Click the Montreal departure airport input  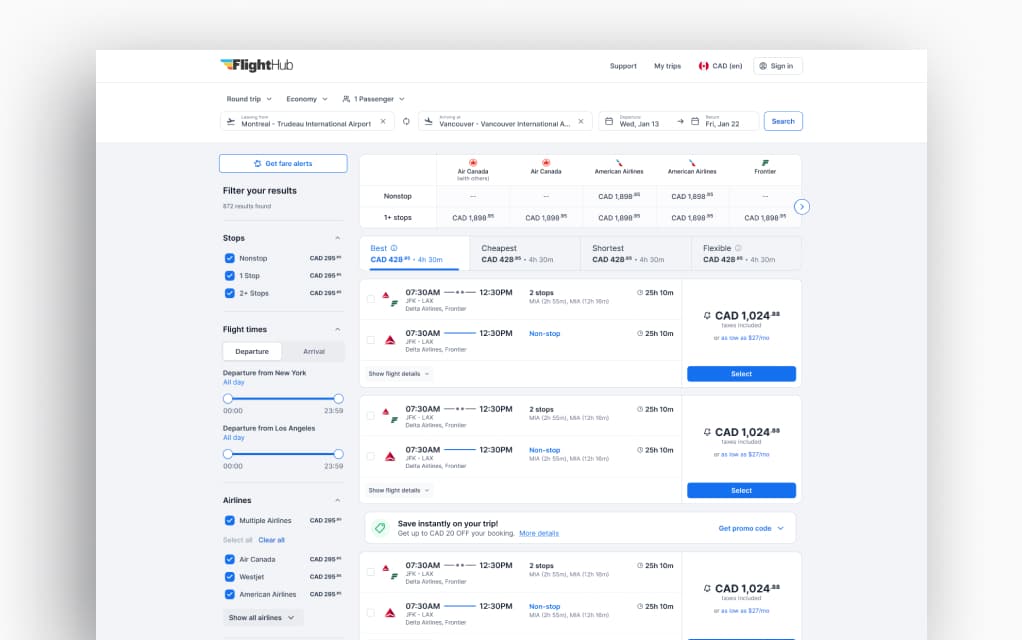(x=306, y=121)
